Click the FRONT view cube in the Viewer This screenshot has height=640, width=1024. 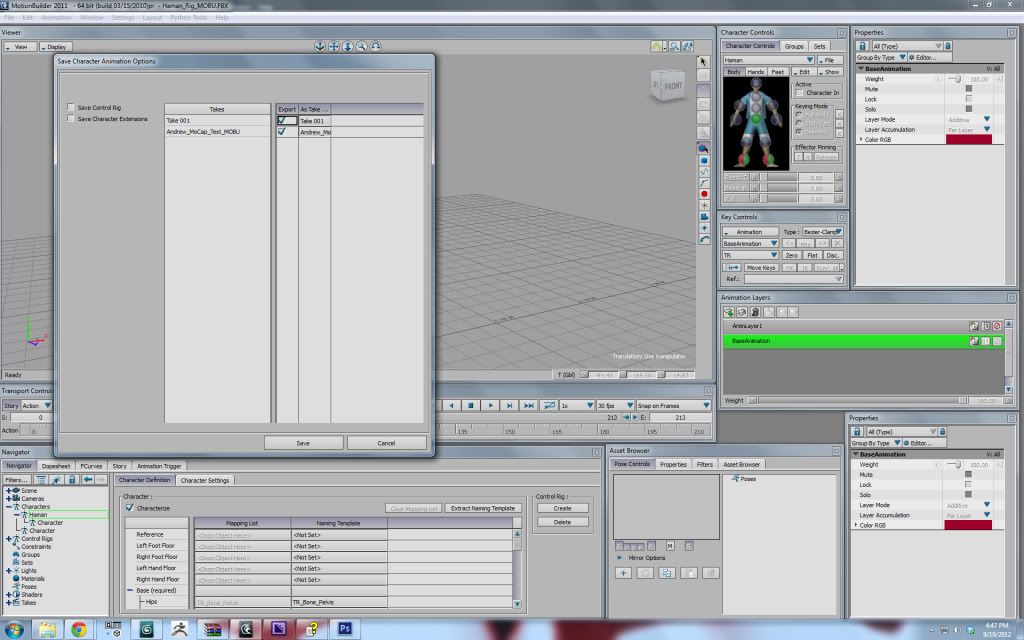coord(667,85)
